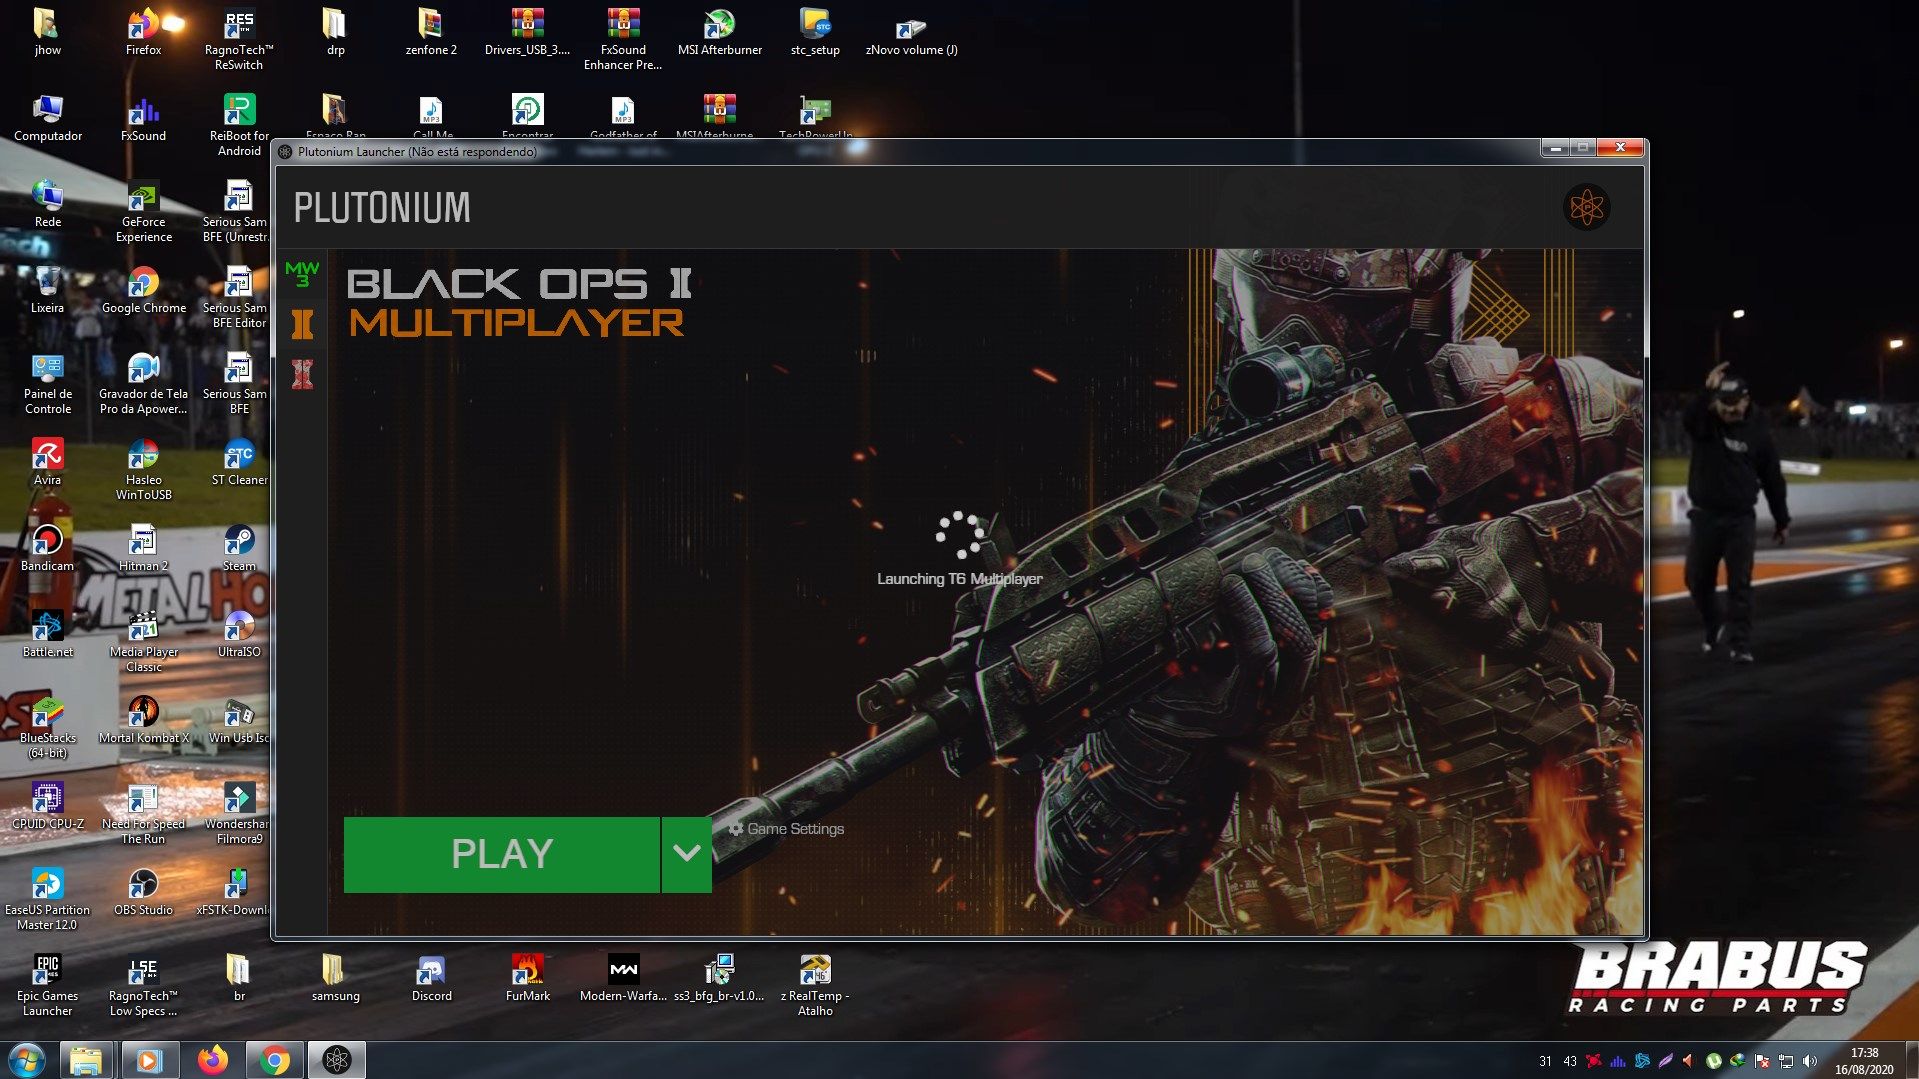Open z RealTemp - Atalho shortcut
The image size is (1919, 1079).
(x=815, y=986)
